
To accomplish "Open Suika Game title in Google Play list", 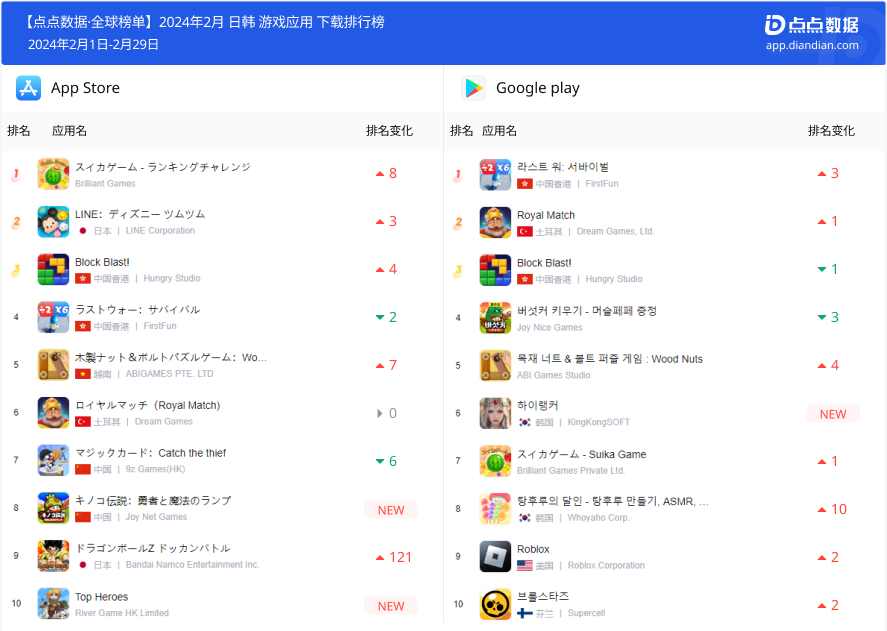I will (582, 454).
